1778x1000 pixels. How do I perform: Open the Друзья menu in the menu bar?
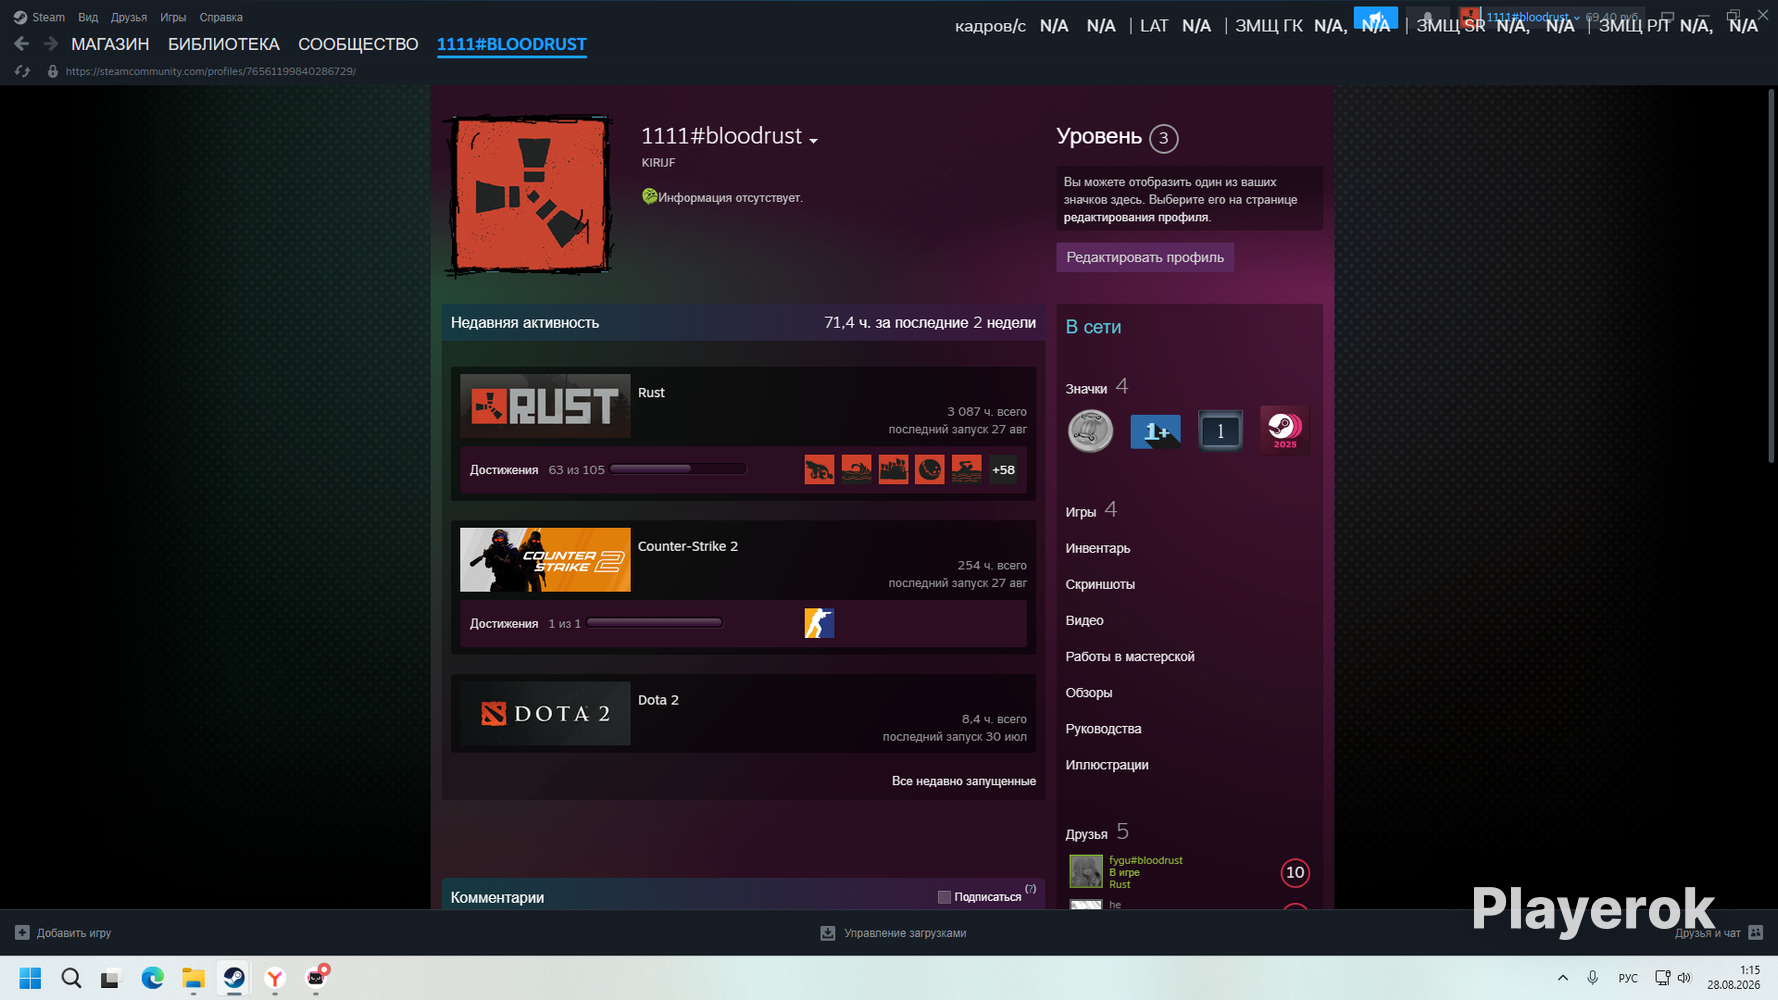pos(129,17)
